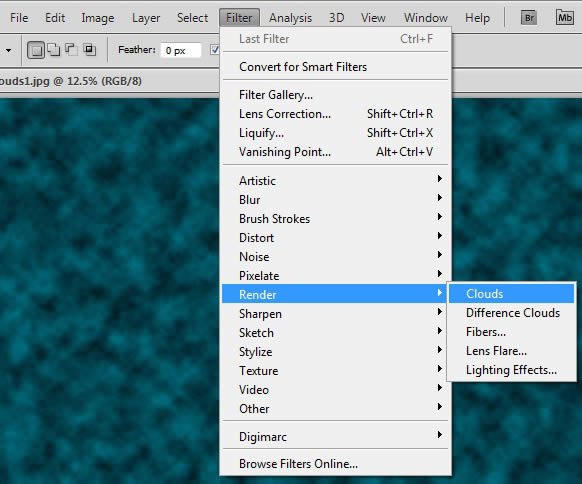Open the Help menu
The height and width of the screenshot is (484, 582).
[x=477, y=17]
